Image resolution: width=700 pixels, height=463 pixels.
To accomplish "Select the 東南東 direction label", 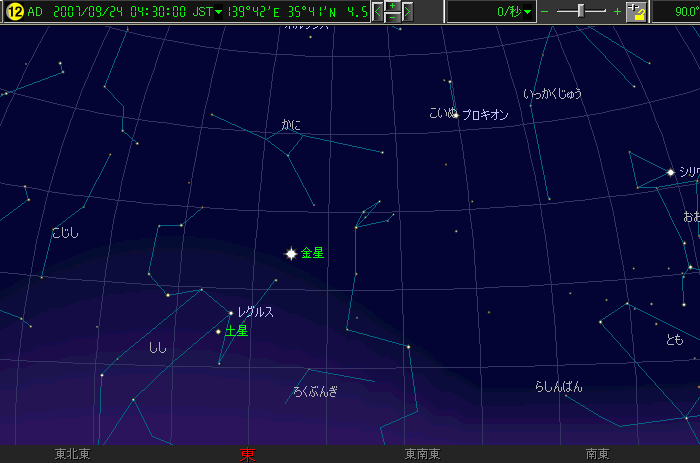I will pos(423,454).
